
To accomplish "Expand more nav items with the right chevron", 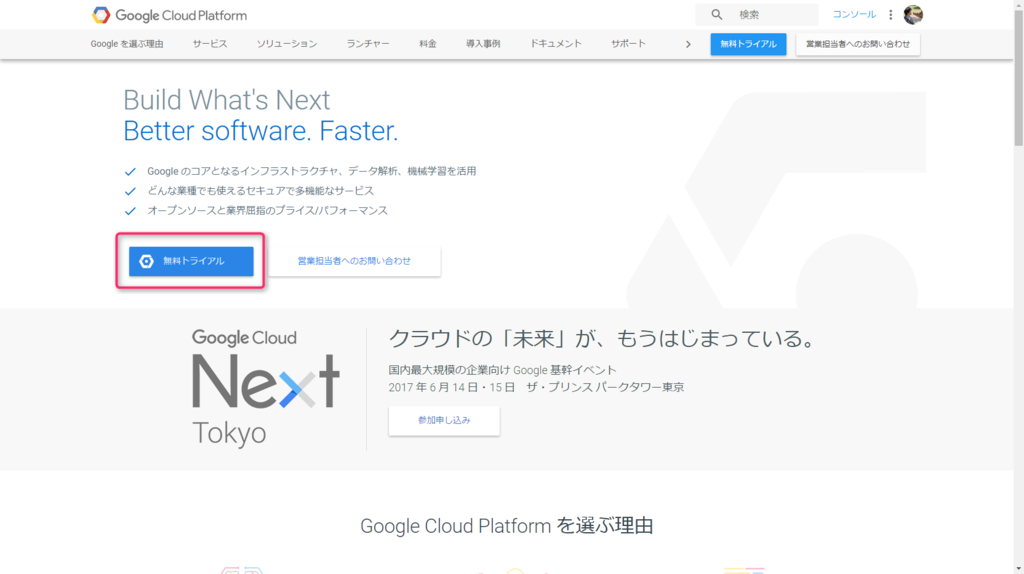I will coord(688,44).
